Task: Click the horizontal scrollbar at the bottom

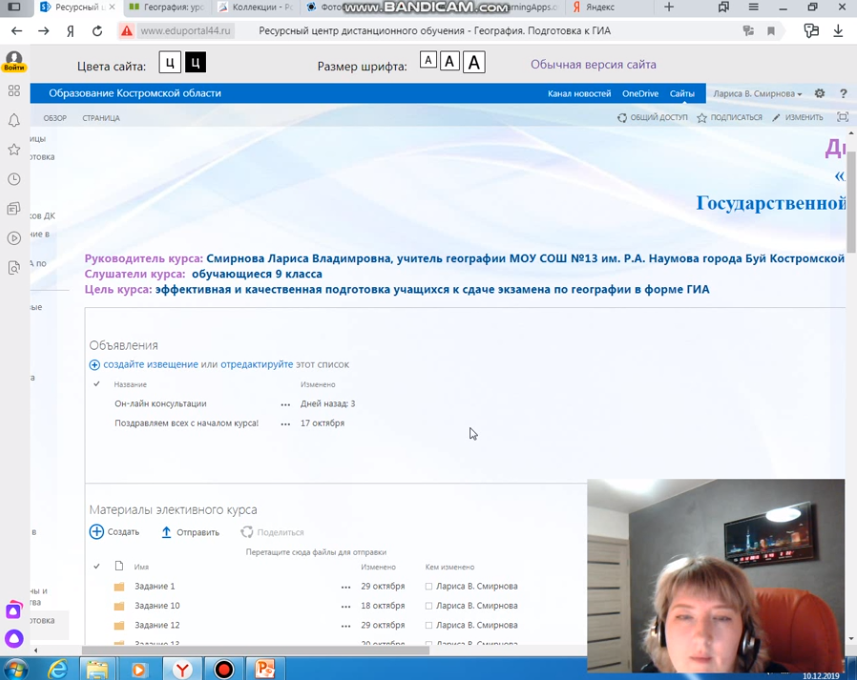Action: pyautogui.click(x=255, y=650)
